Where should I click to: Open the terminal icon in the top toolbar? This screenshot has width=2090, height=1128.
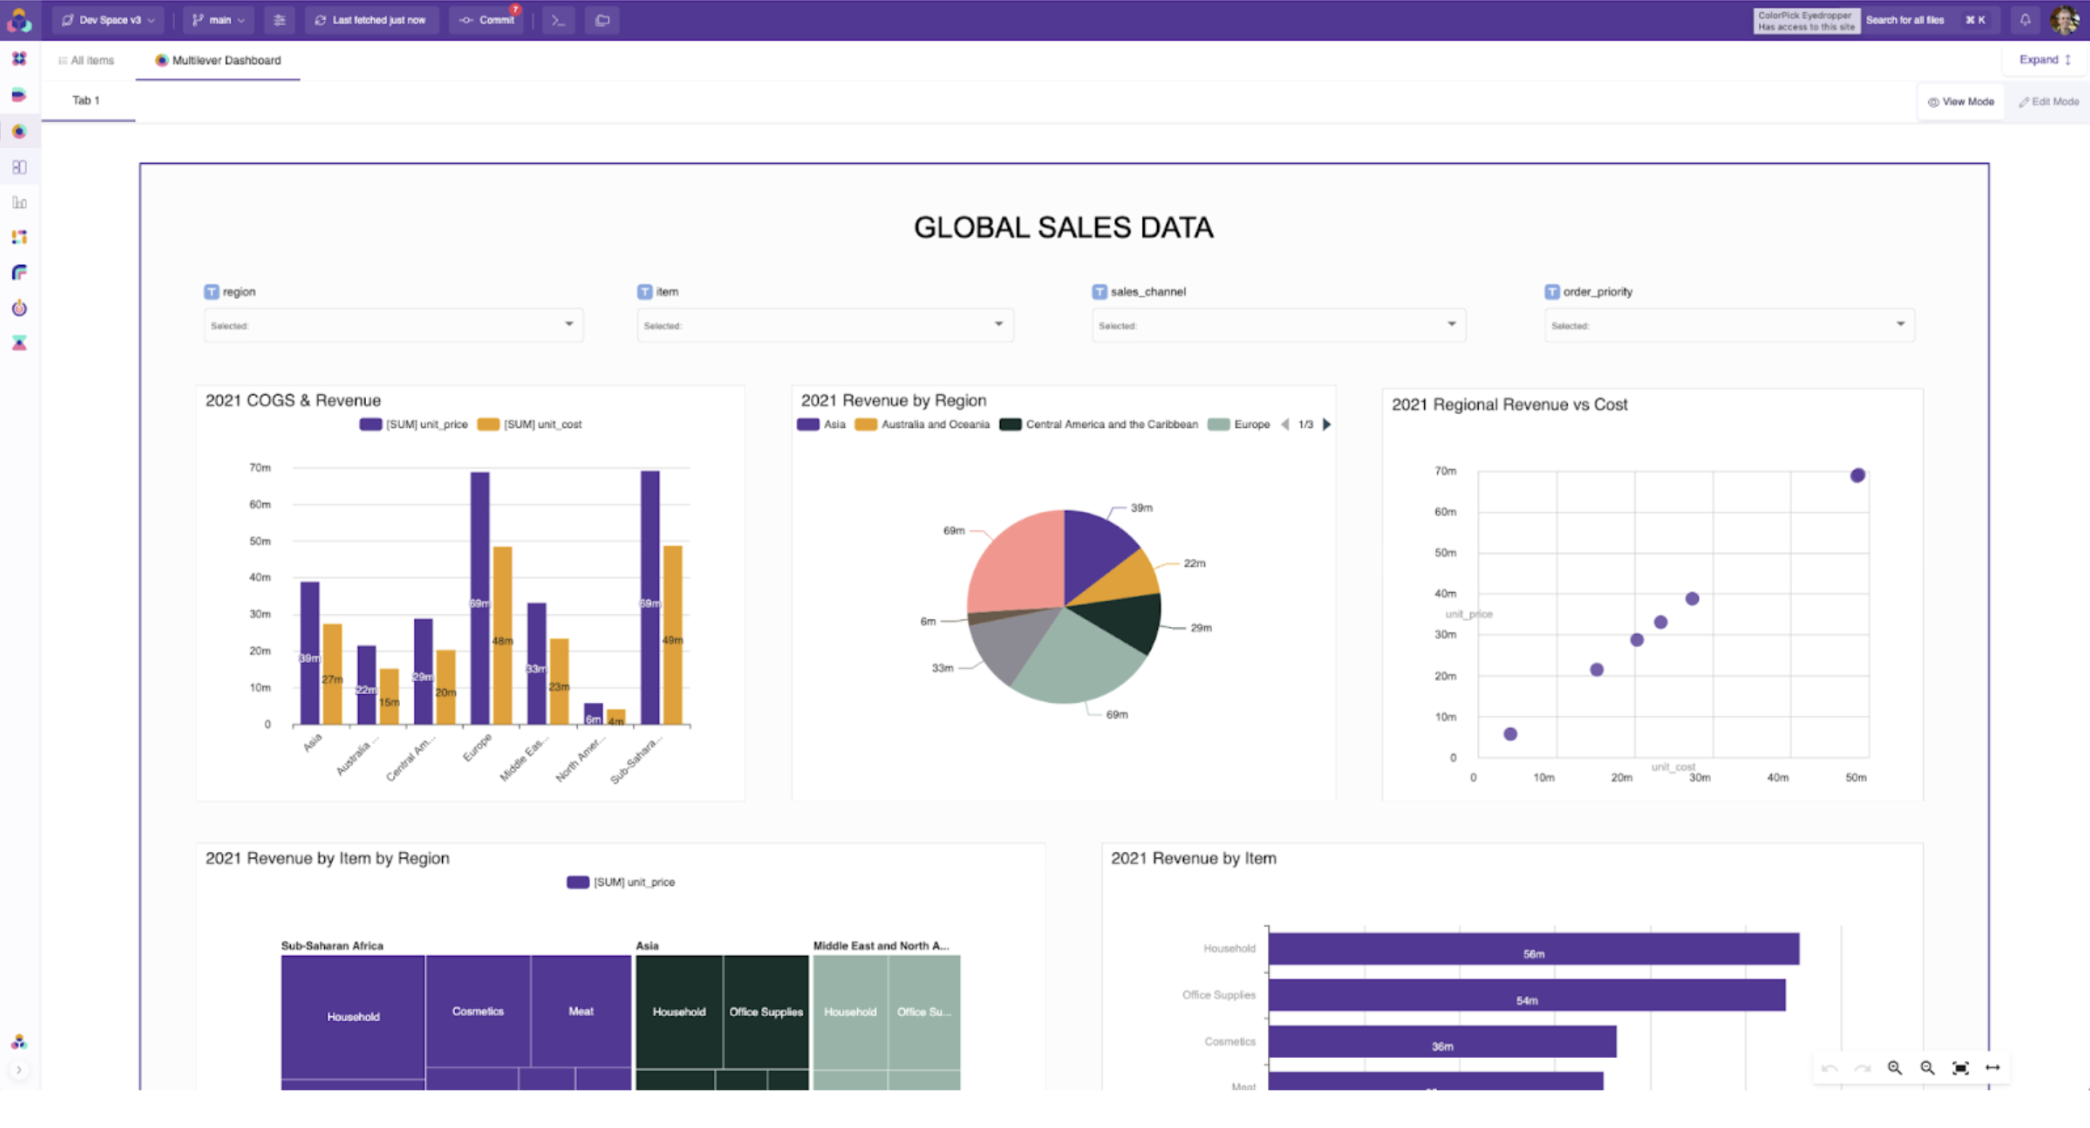tap(558, 19)
